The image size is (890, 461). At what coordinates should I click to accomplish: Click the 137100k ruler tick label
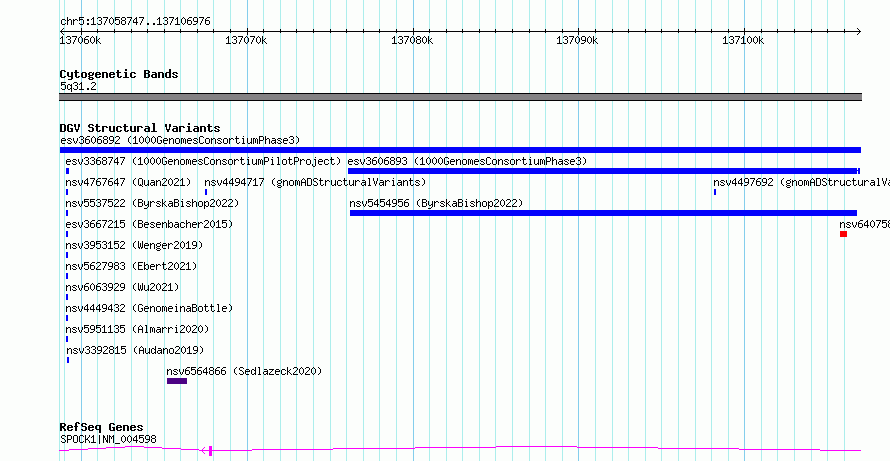pos(743,40)
